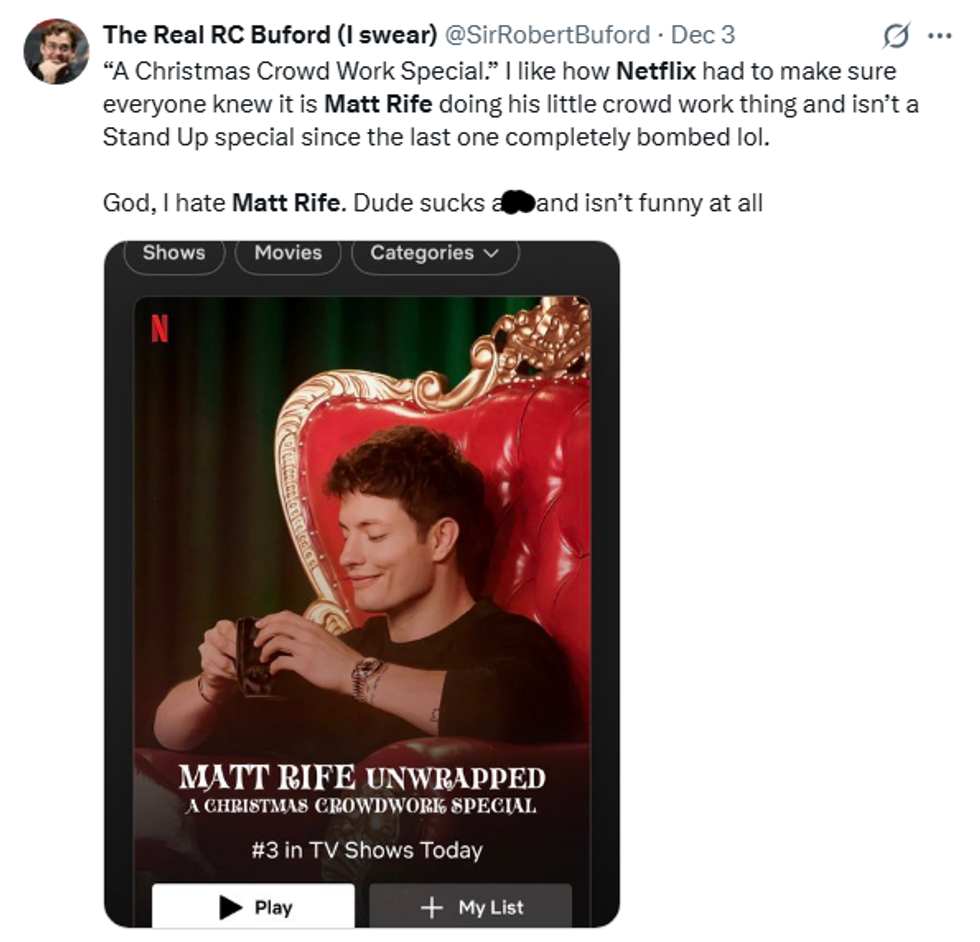Click the Dec 3 post date
This screenshot has width=980, height=942.
[702, 35]
